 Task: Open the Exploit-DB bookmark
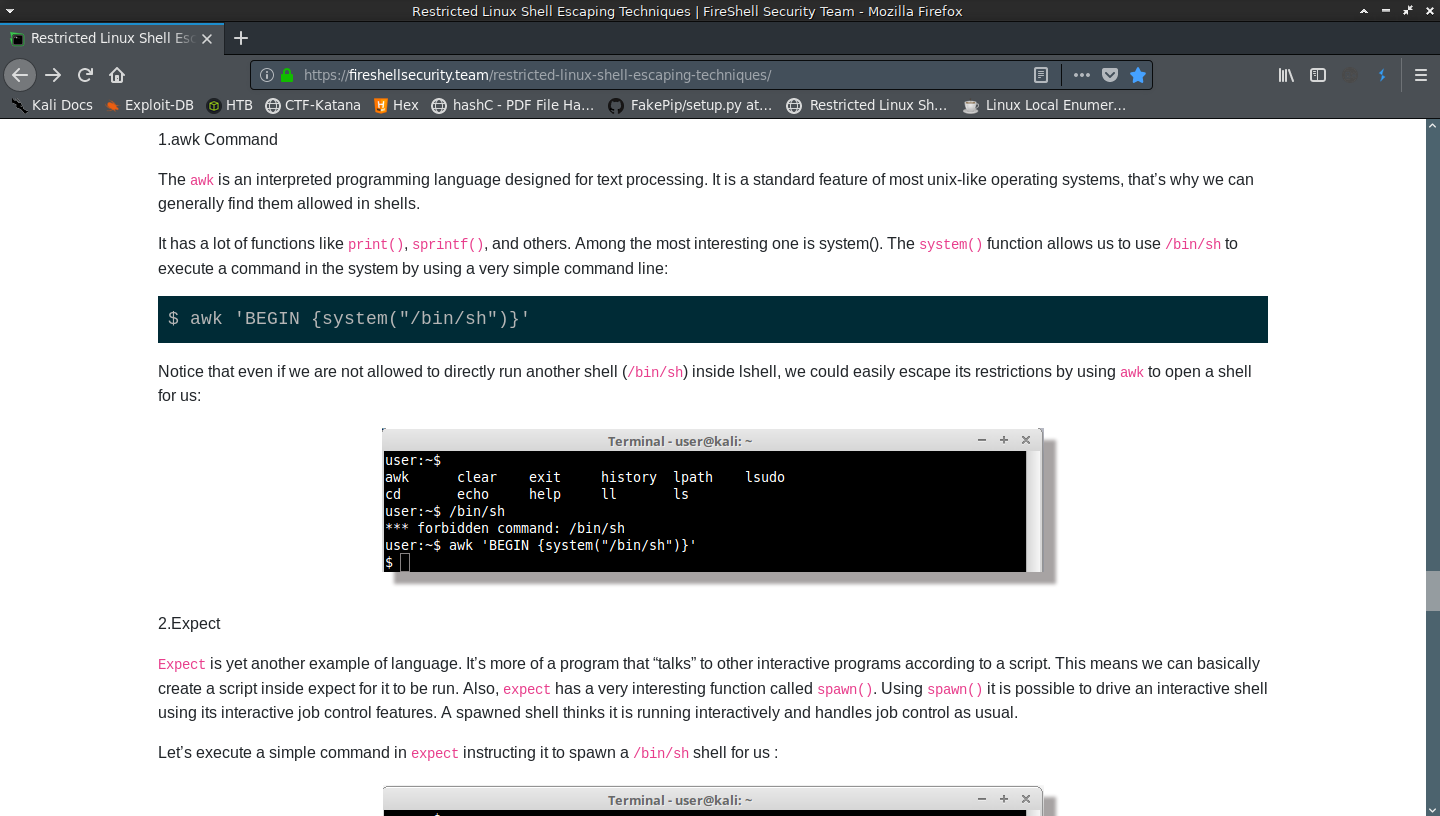(149, 105)
